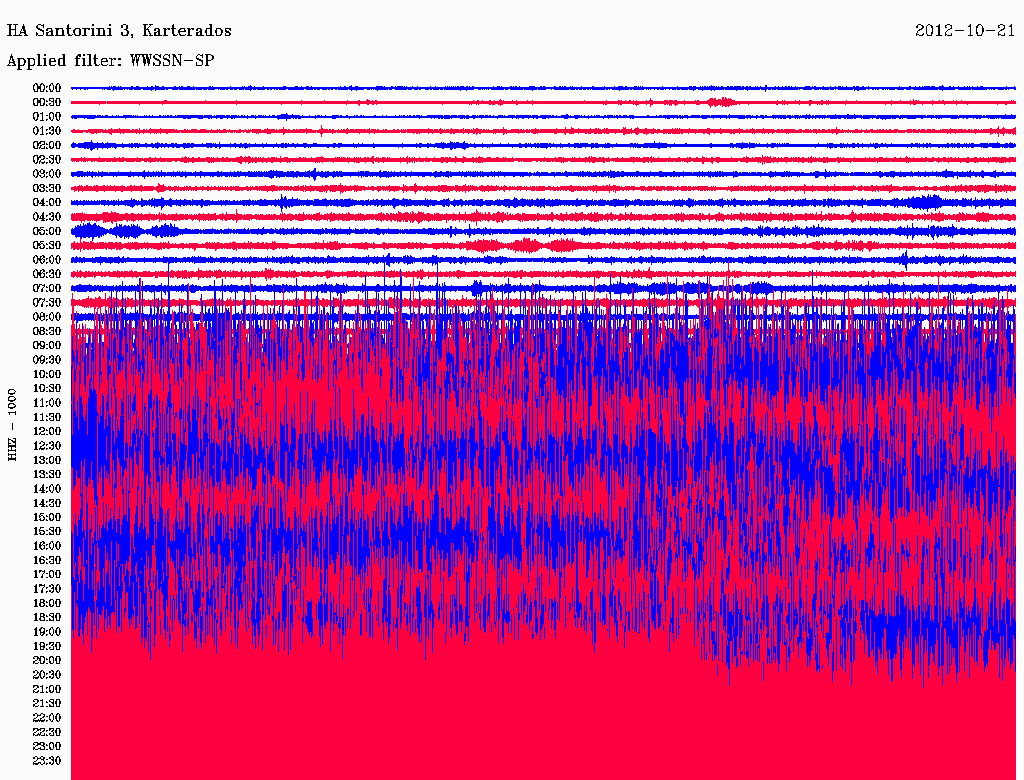The width and height of the screenshot is (1024, 780).
Task: Click the 18:00 time label
Action: pyautogui.click(x=47, y=603)
